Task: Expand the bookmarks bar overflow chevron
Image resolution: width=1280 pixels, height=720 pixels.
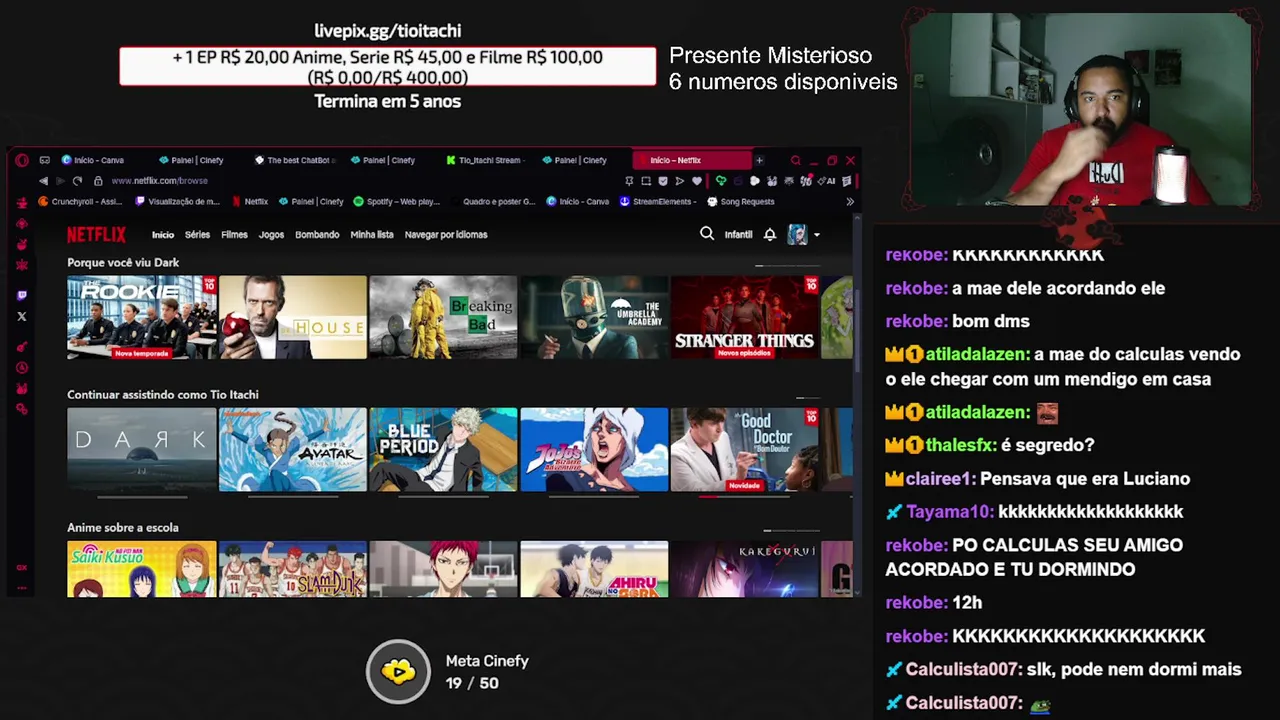Action: 850,201
